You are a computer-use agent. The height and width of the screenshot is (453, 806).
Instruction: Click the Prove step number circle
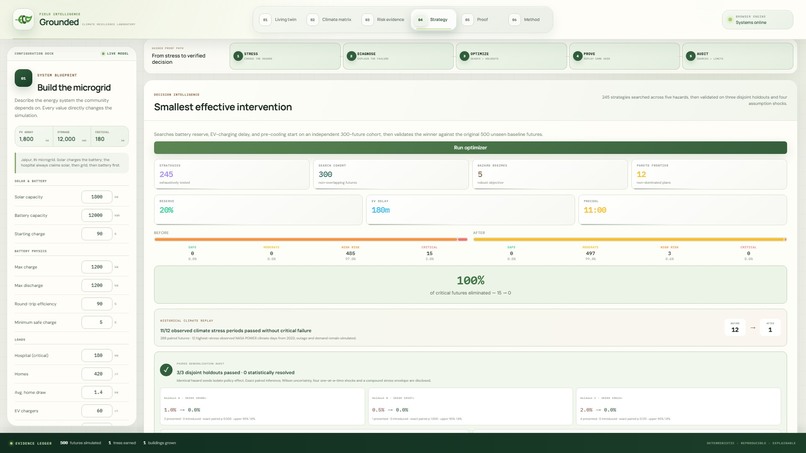(x=577, y=56)
